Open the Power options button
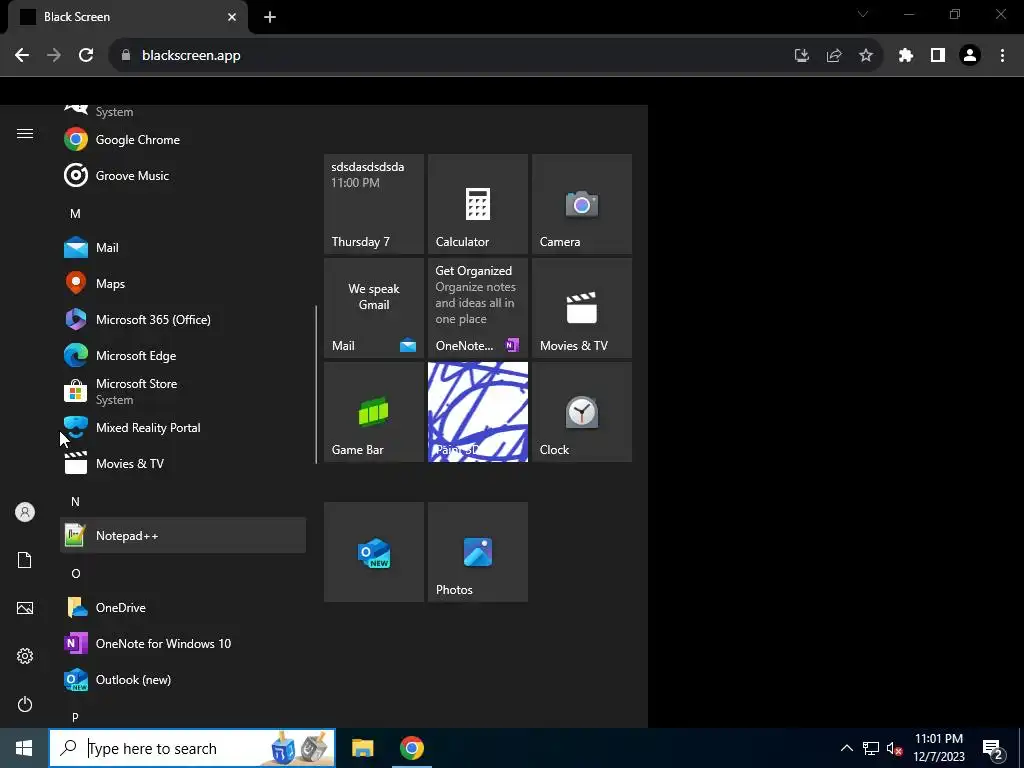This screenshot has width=1024, height=768. [25, 704]
